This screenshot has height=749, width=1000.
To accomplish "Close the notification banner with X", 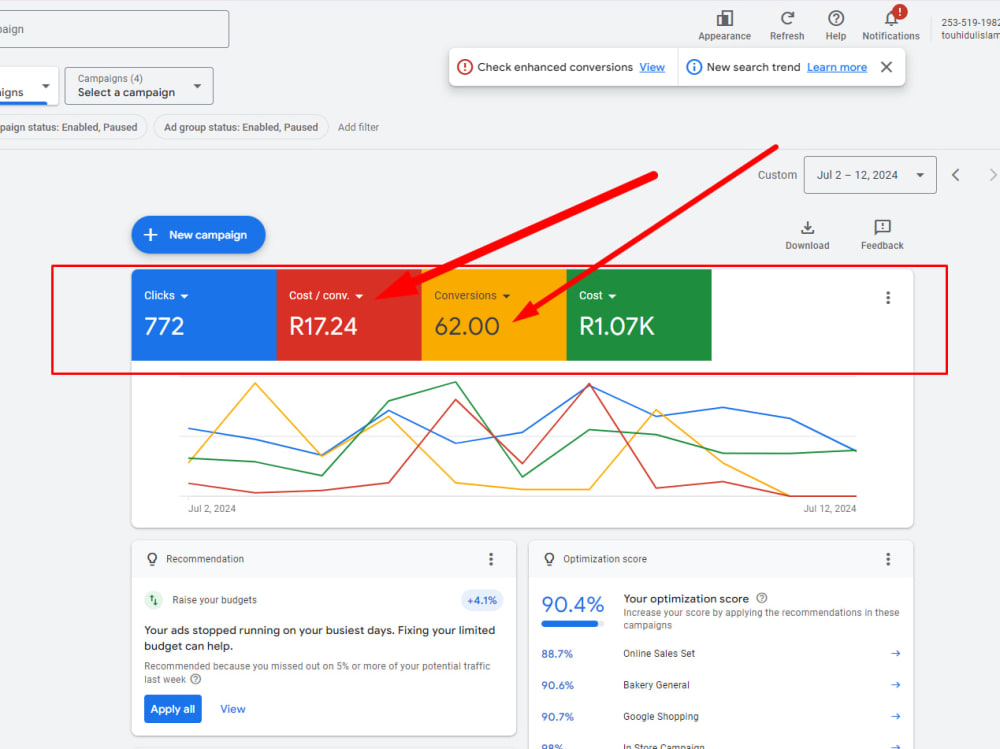I will tap(886, 67).
